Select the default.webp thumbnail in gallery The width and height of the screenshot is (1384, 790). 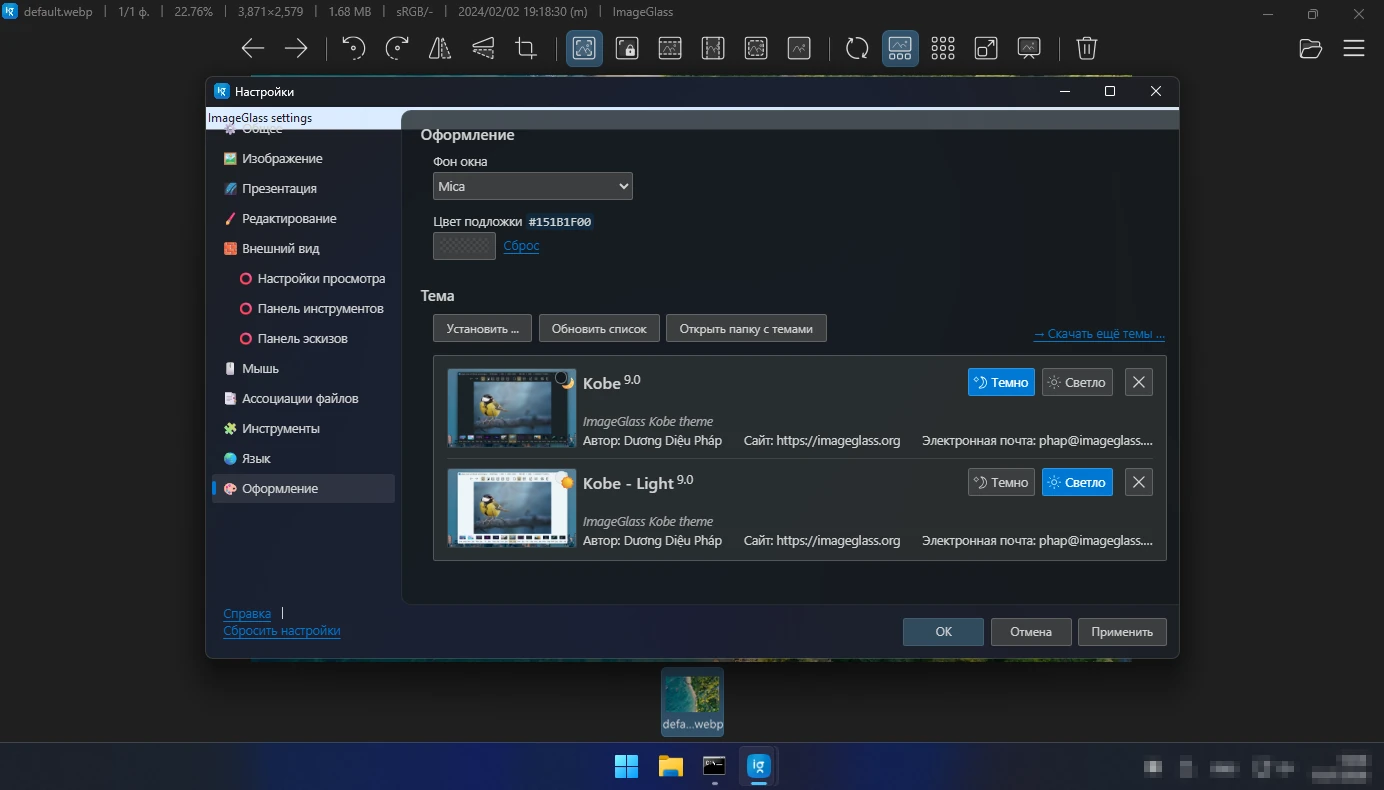pos(692,702)
